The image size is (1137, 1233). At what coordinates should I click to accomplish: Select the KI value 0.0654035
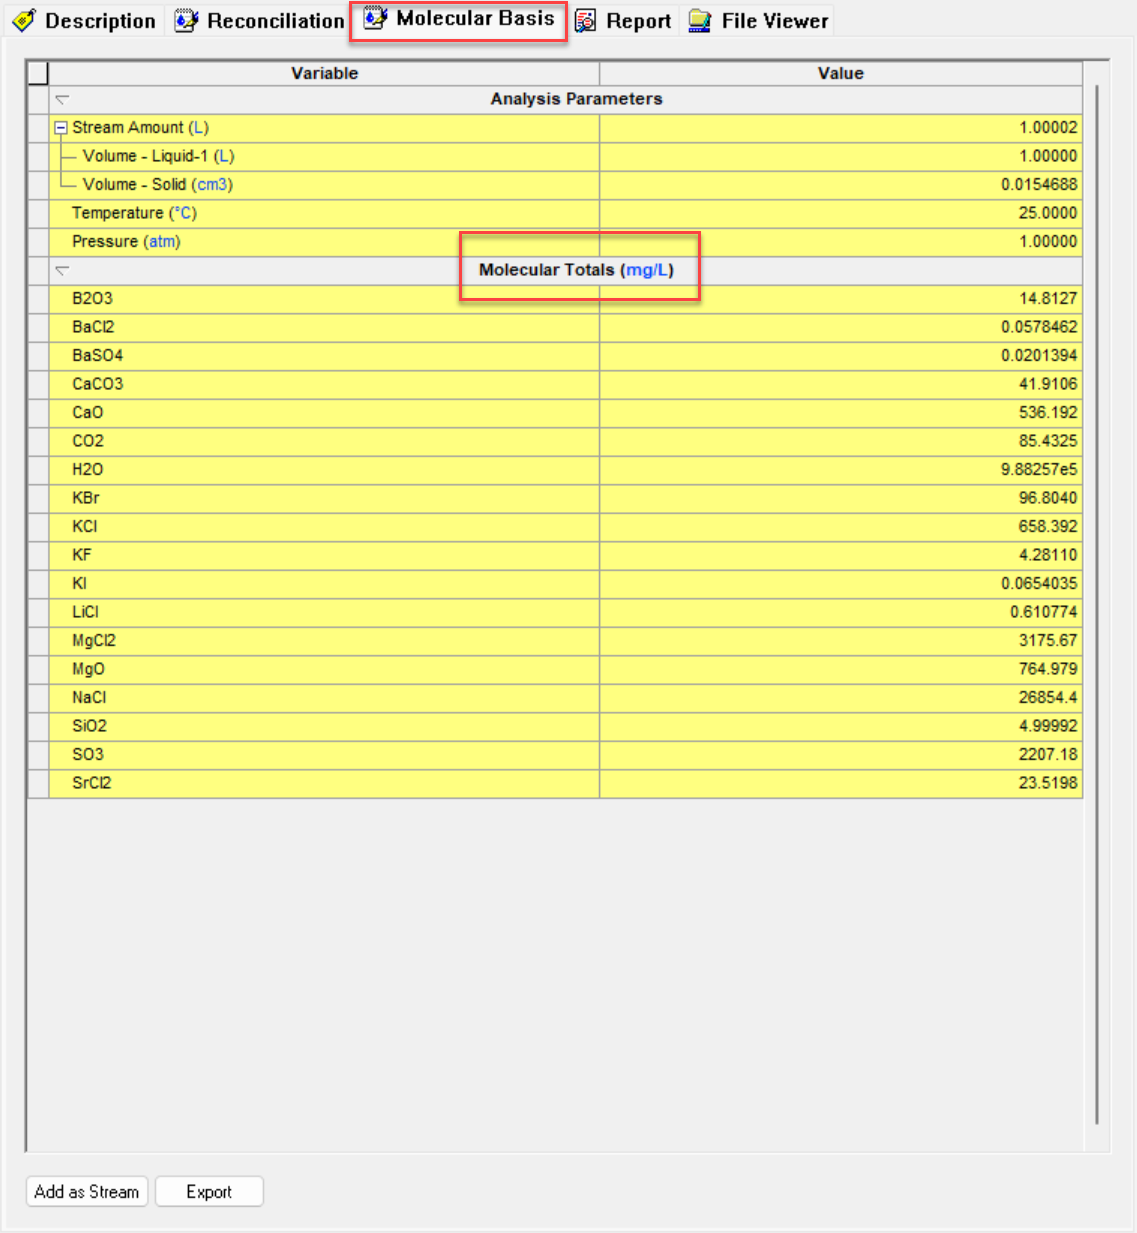coord(841,584)
